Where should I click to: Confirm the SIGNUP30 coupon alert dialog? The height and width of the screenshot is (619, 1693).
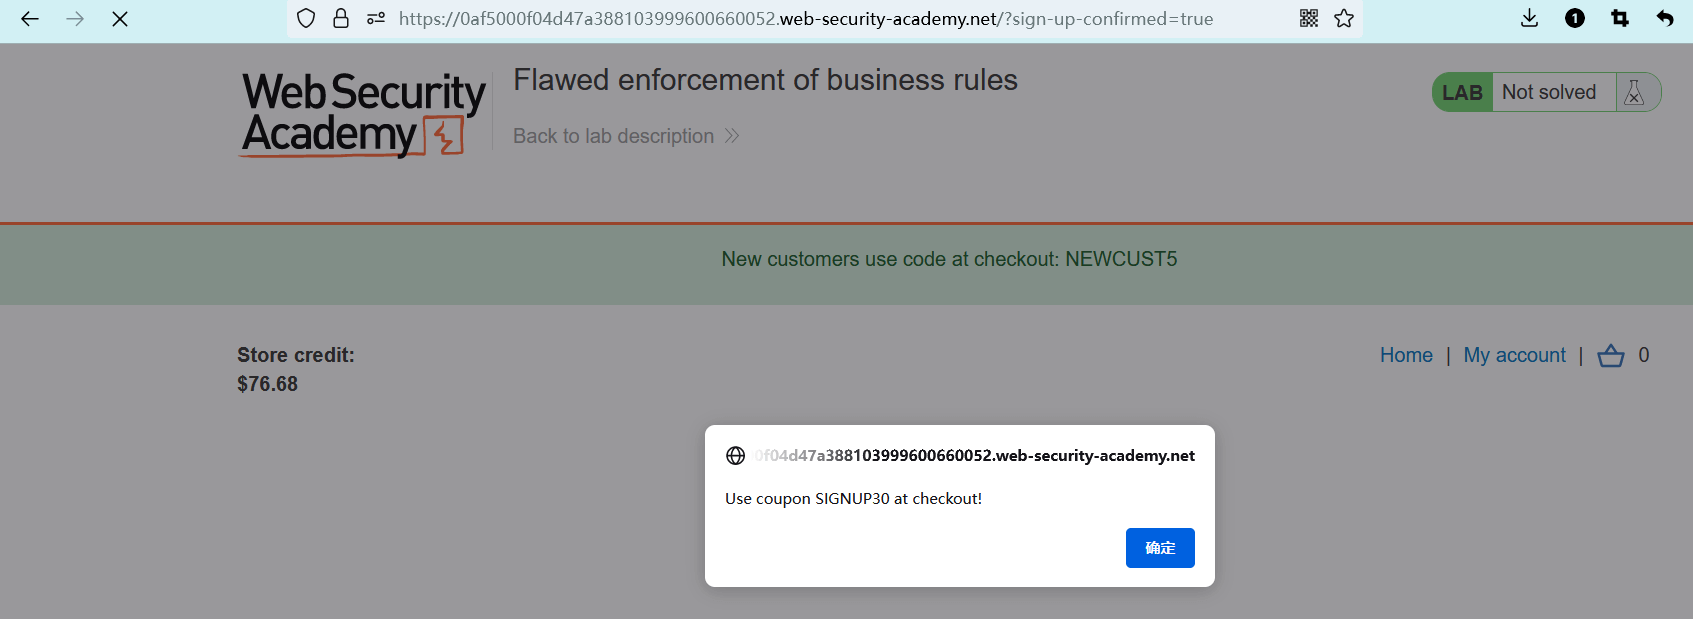tap(1160, 548)
